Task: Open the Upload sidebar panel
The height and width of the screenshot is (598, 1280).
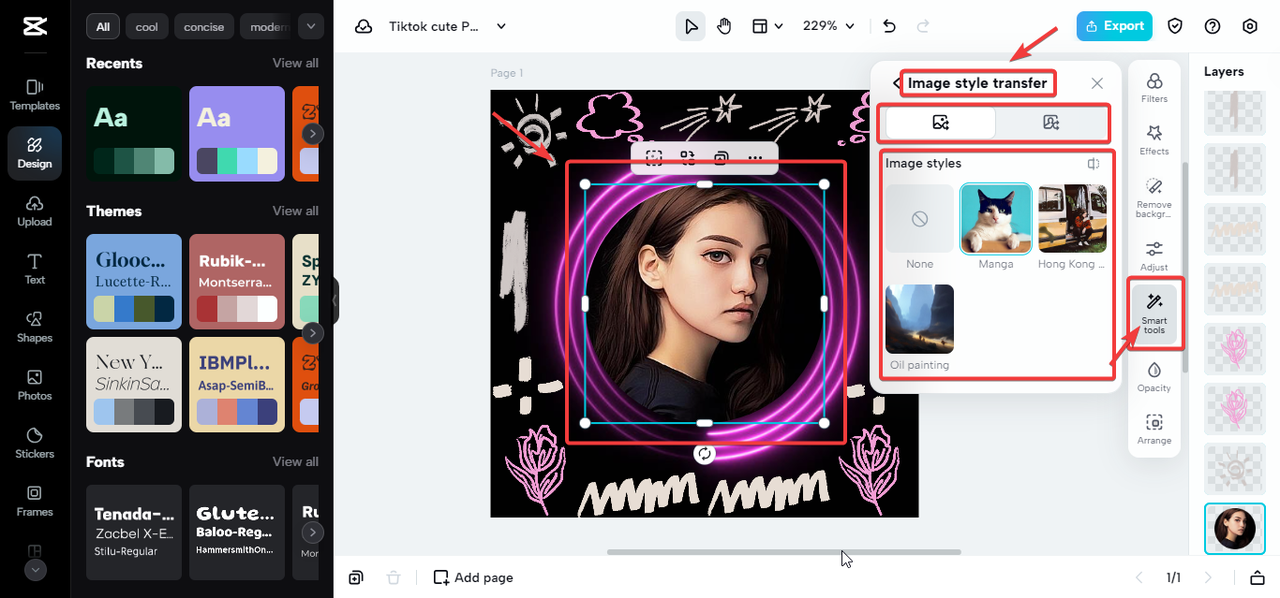Action: point(35,211)
